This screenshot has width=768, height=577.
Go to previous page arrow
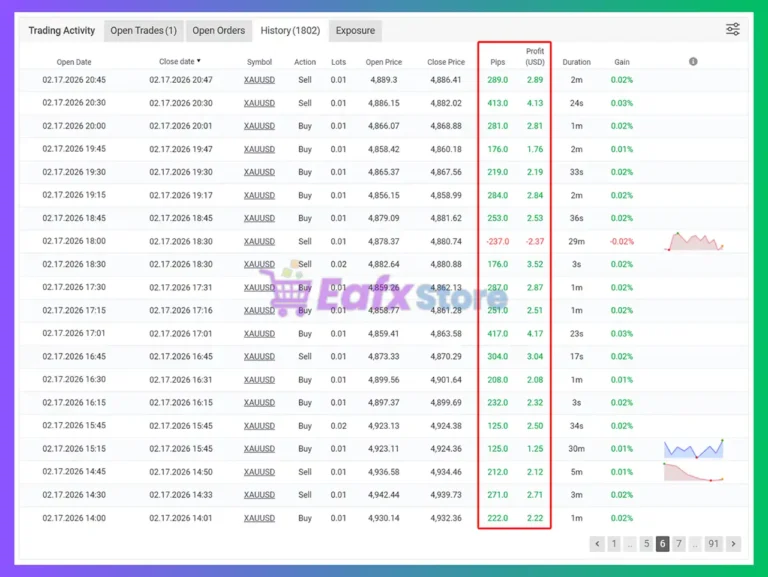(597, 544)
